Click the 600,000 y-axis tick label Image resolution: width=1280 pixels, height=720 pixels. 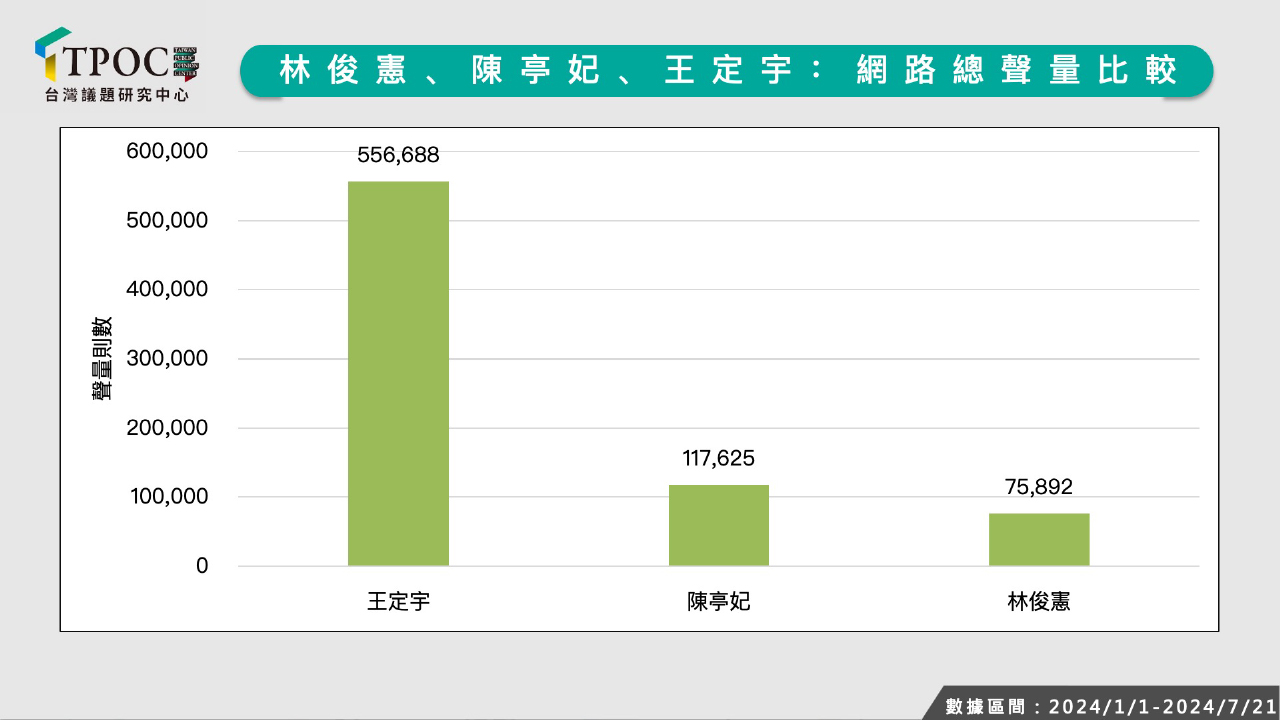(167, 152)
